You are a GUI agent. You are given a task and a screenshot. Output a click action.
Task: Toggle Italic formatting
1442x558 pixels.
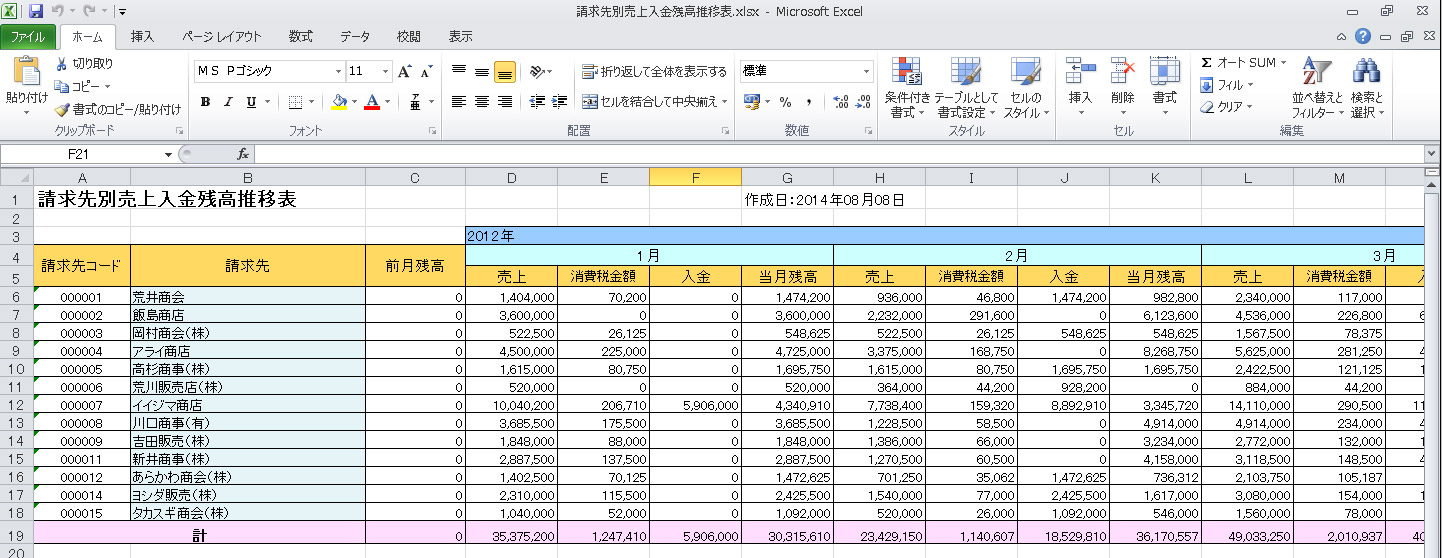(x=228, y=102)
